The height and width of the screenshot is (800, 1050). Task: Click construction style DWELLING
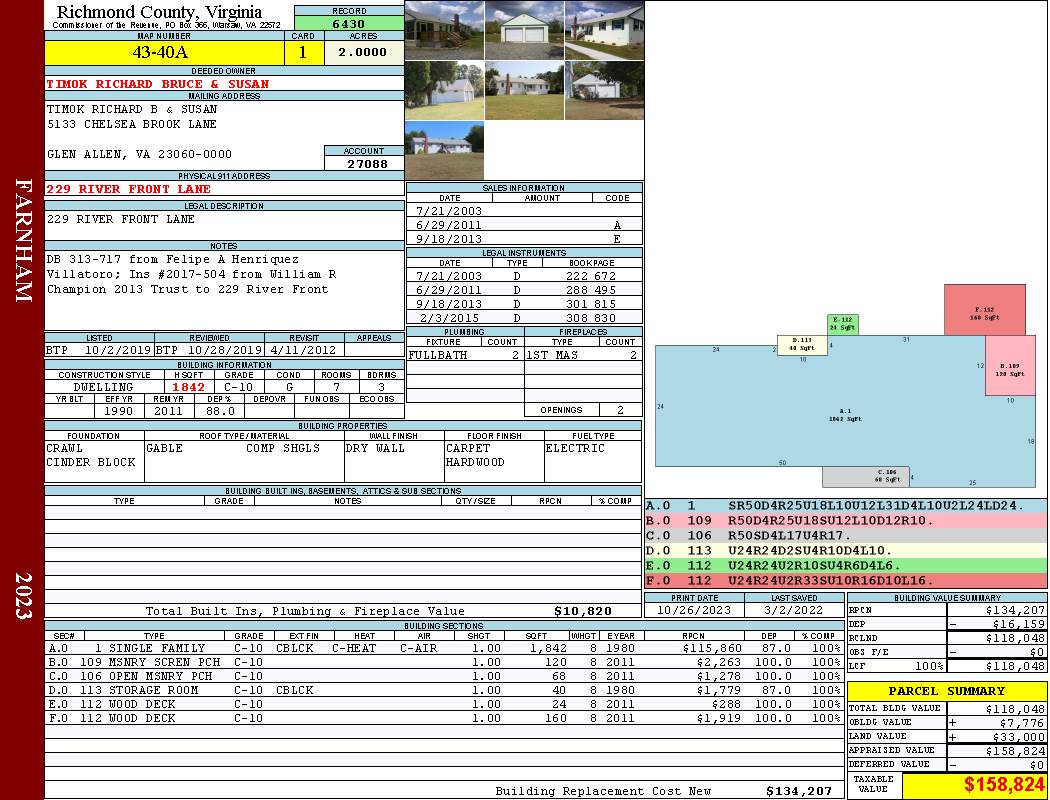pos(103,387)
